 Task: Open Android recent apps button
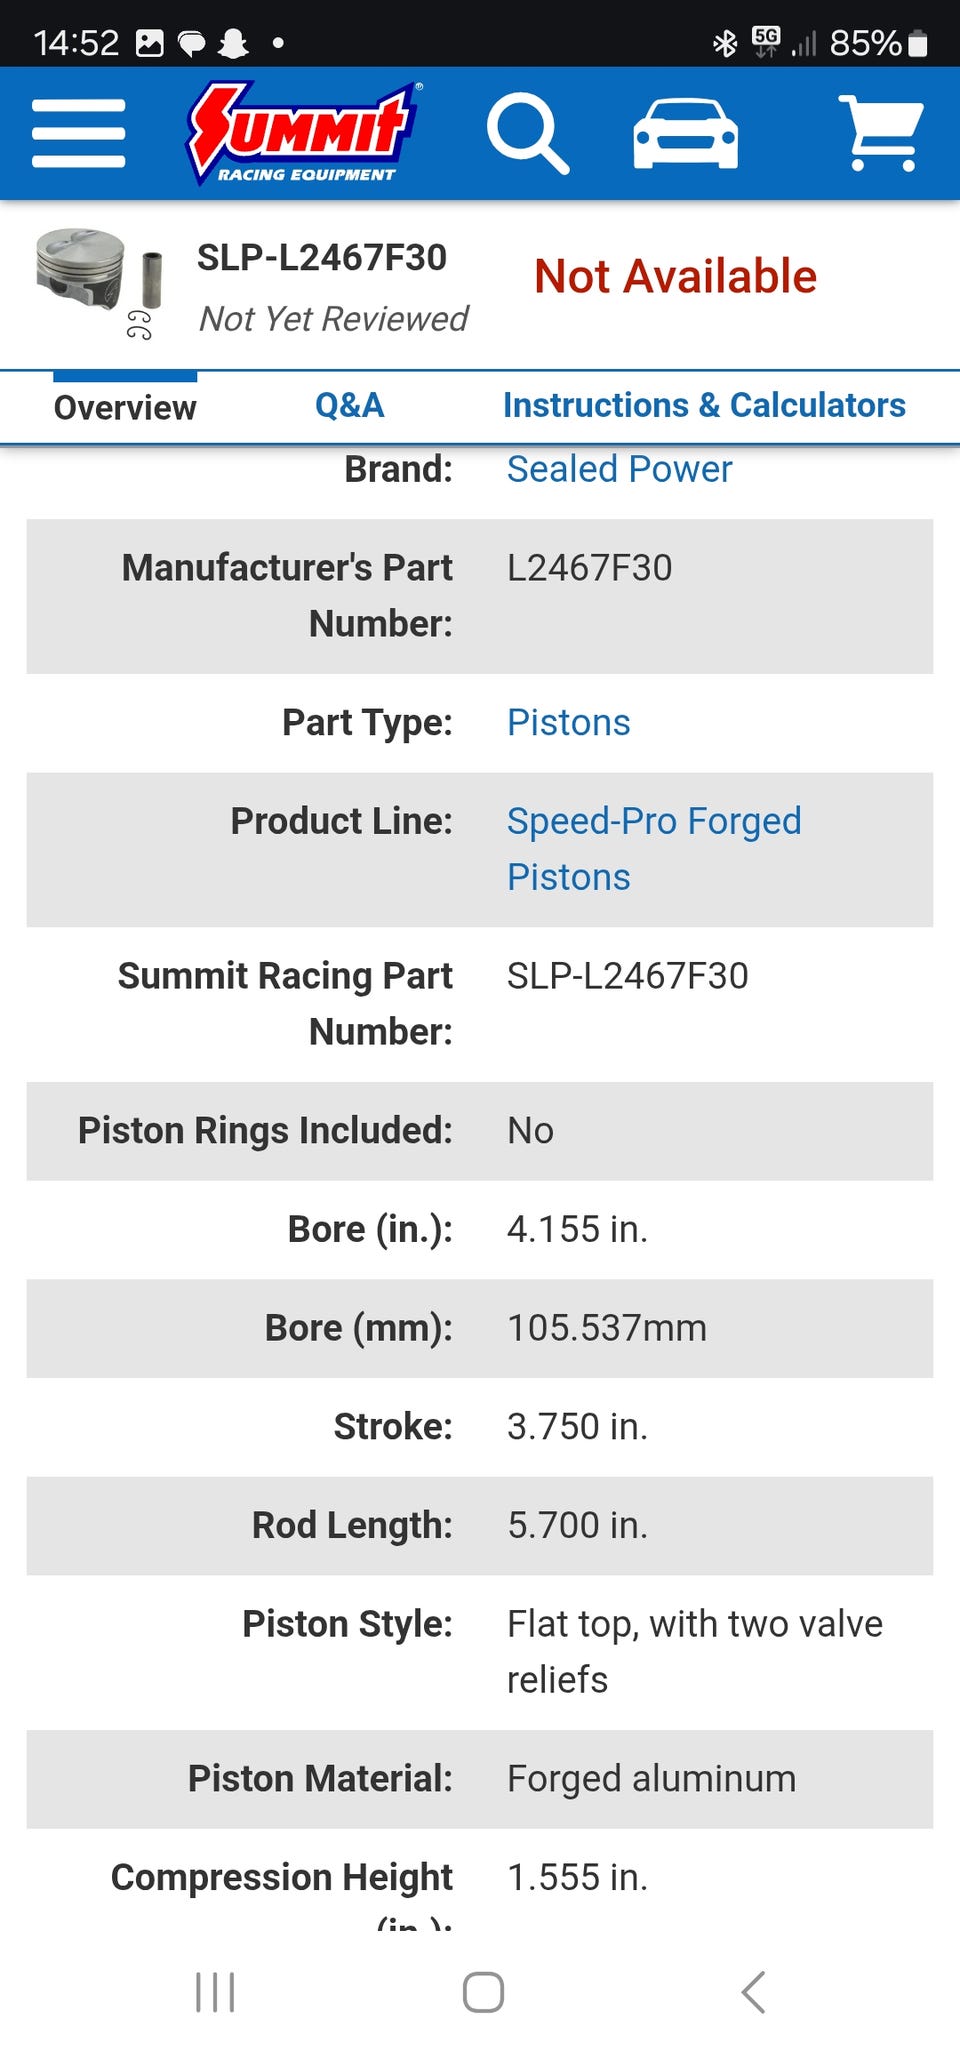click(215, 1992)
